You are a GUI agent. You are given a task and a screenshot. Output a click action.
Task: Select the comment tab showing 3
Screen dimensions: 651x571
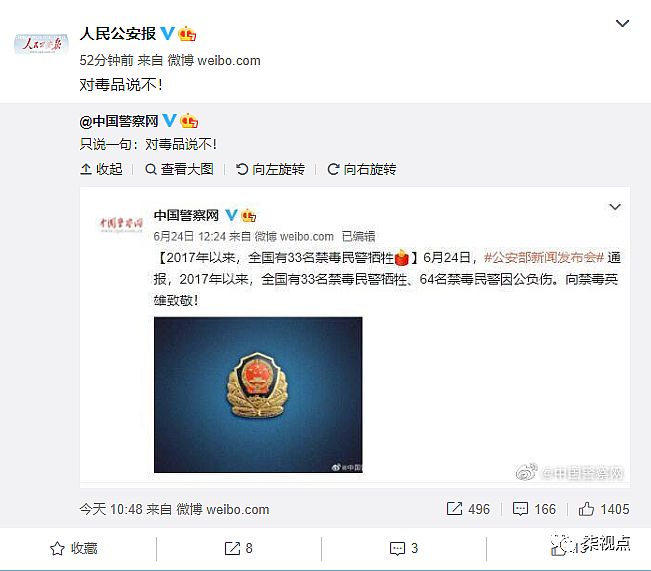coord(404,548)
